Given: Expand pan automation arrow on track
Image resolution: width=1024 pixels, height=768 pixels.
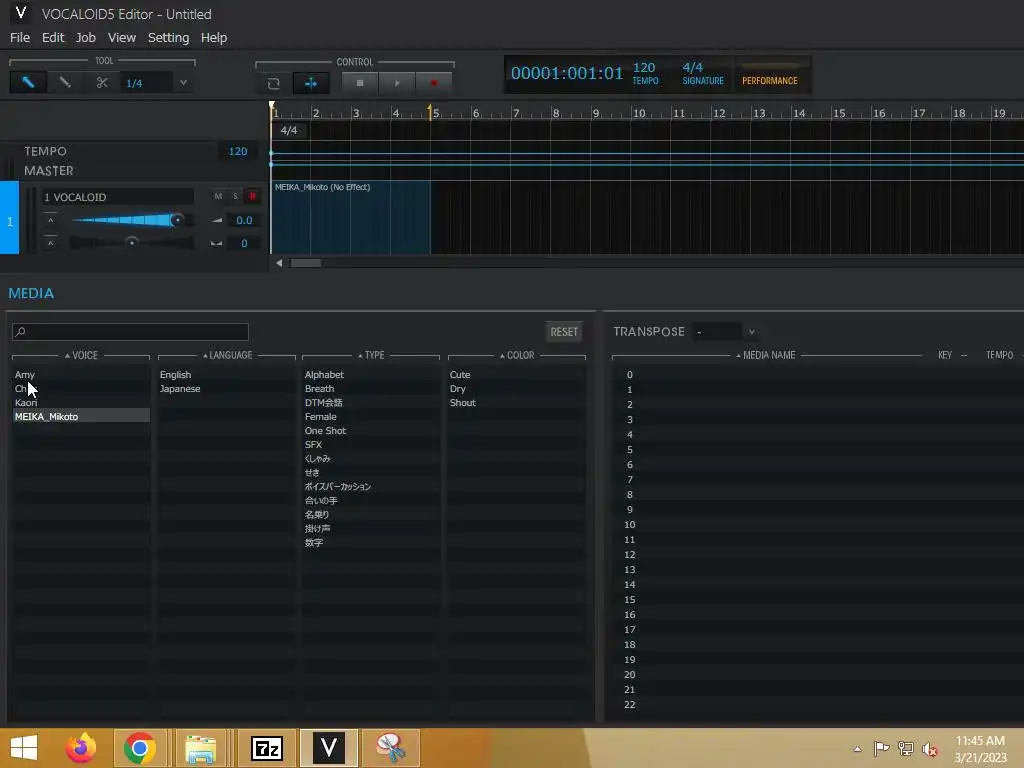Looking at the screenshot, I should click(50, 243).
